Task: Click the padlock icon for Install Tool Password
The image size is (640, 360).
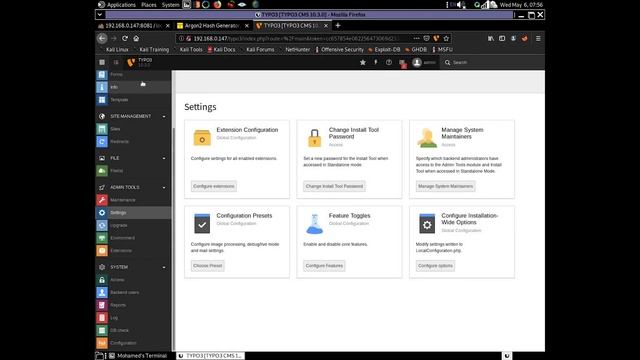Action: (x=314, y=138)
